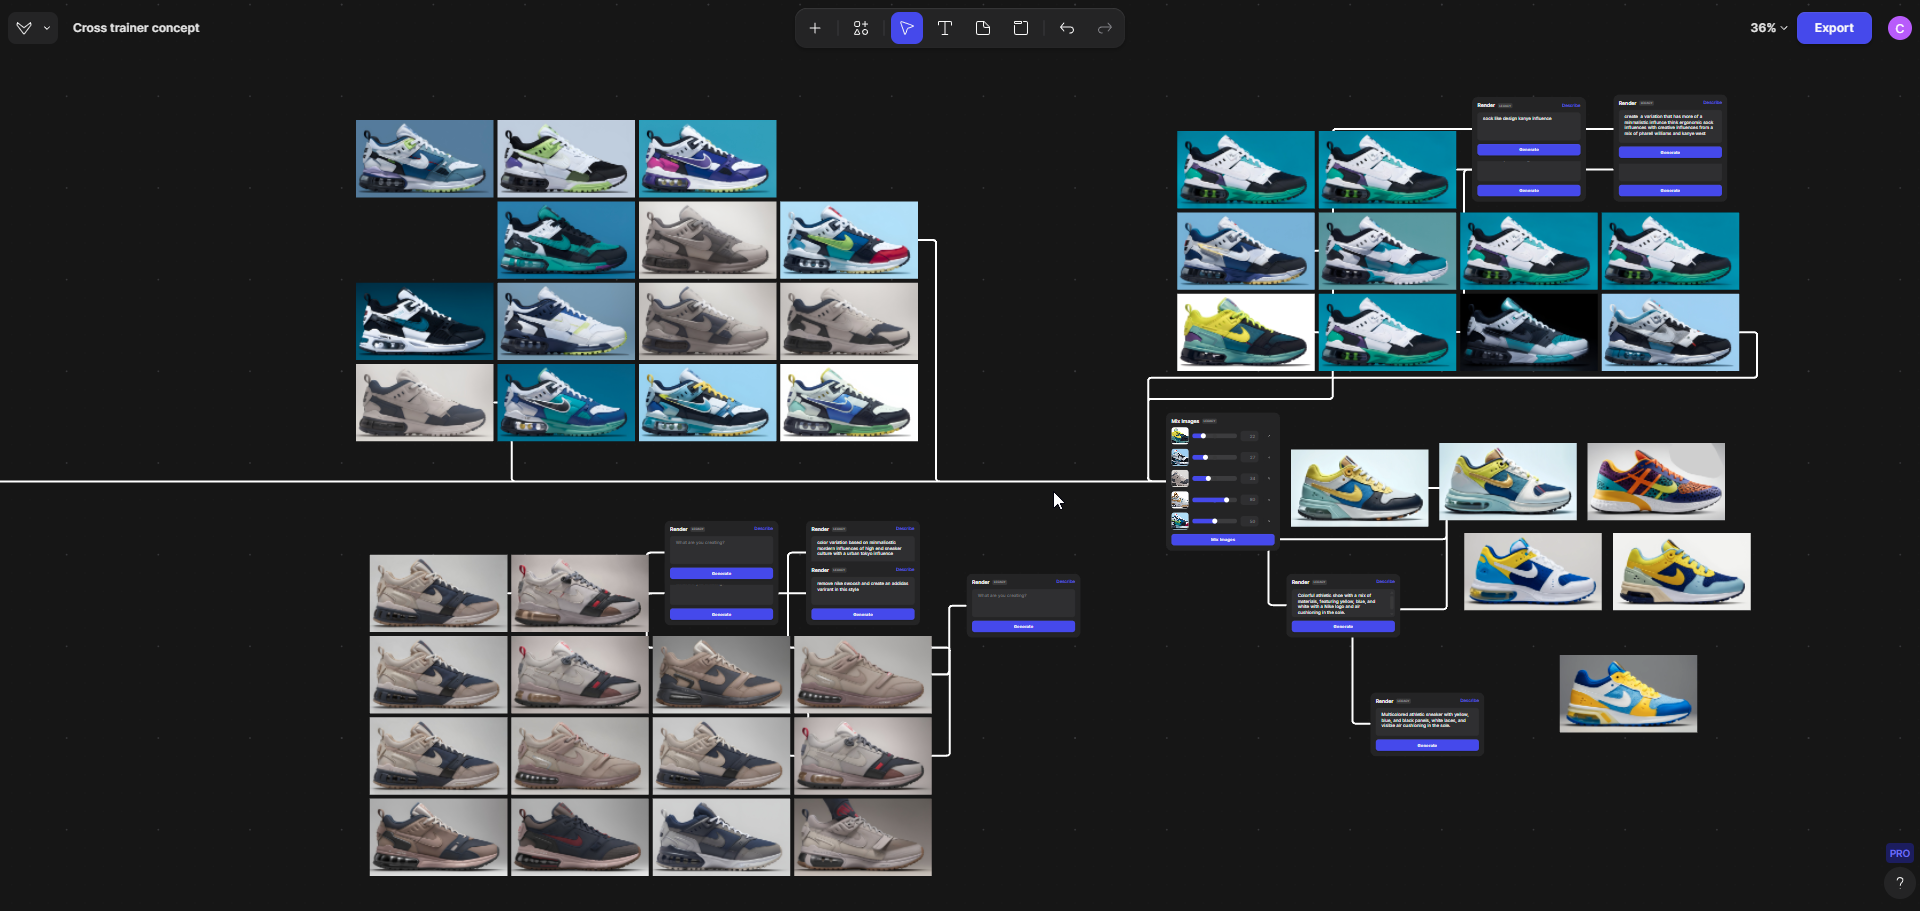Click the Export button
The height and width of the screenshot is (911, 1920).
(1834, 28)
